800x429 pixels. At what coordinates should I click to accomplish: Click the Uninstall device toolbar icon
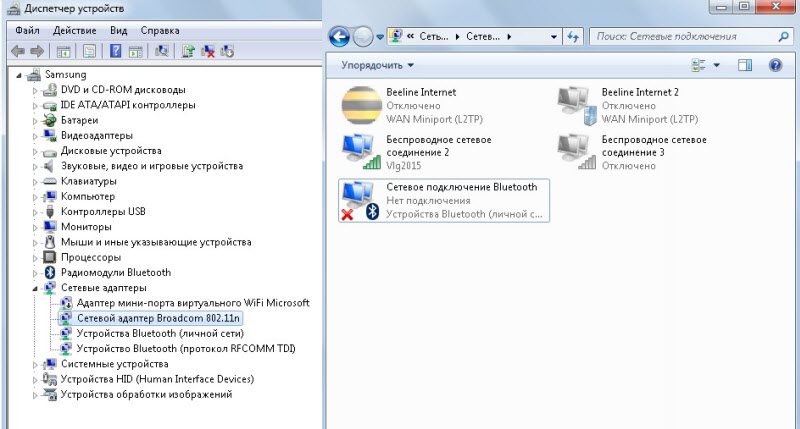[208, 51]
